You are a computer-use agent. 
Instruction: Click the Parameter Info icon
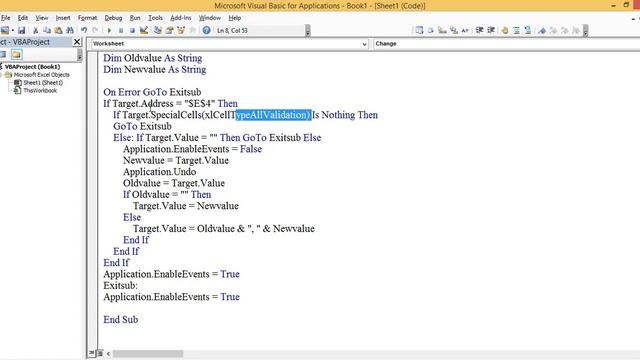pos(454,30)
